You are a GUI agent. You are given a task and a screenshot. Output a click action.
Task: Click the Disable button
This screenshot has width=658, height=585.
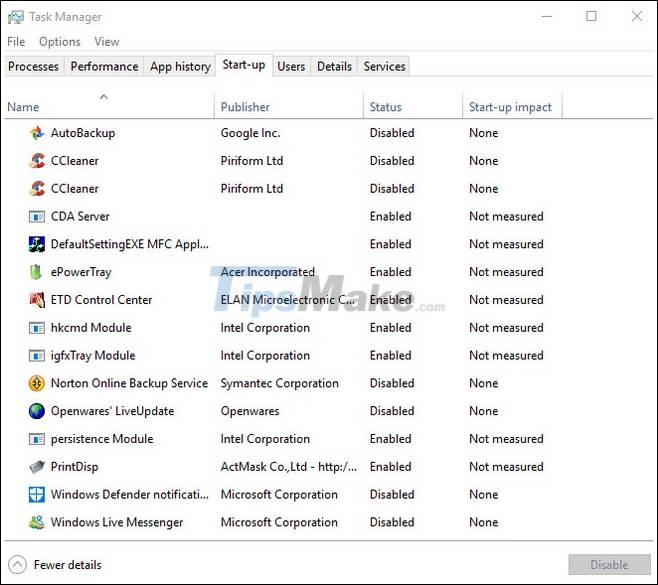coord(609,565)
